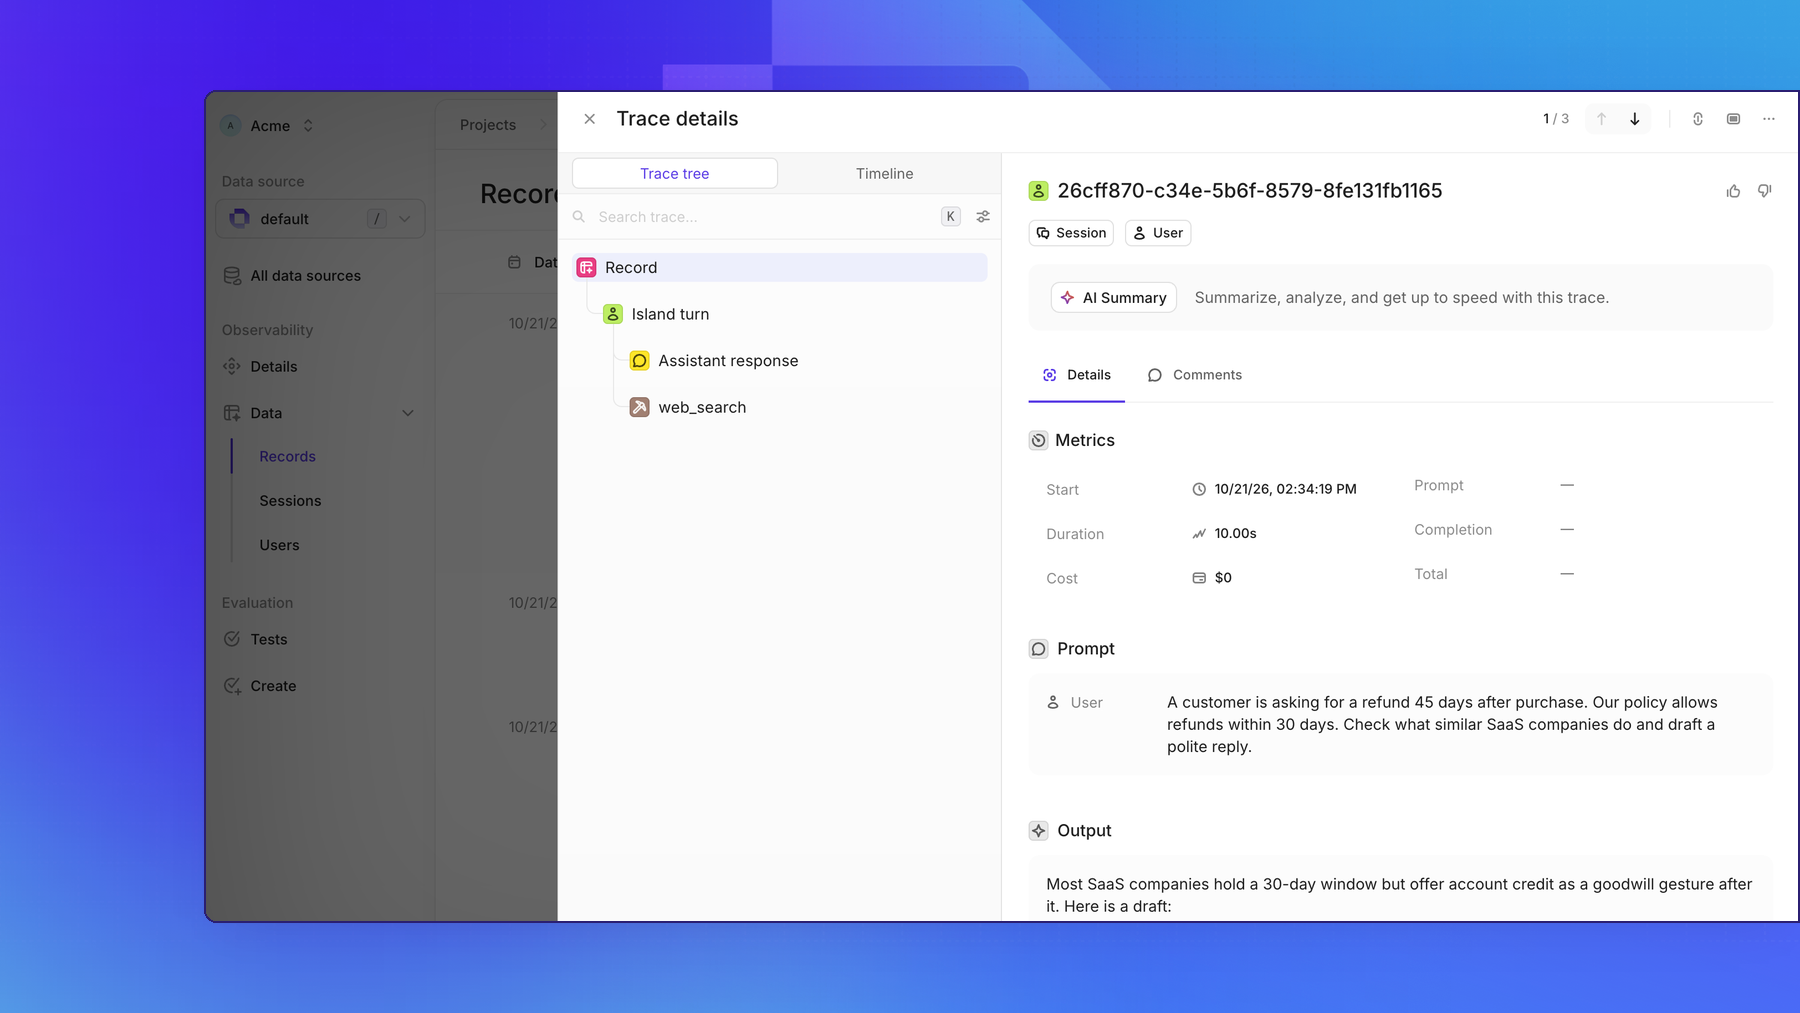Give the trace a thumbs down
The image size is (1800, 1013).
[1765, 191]
